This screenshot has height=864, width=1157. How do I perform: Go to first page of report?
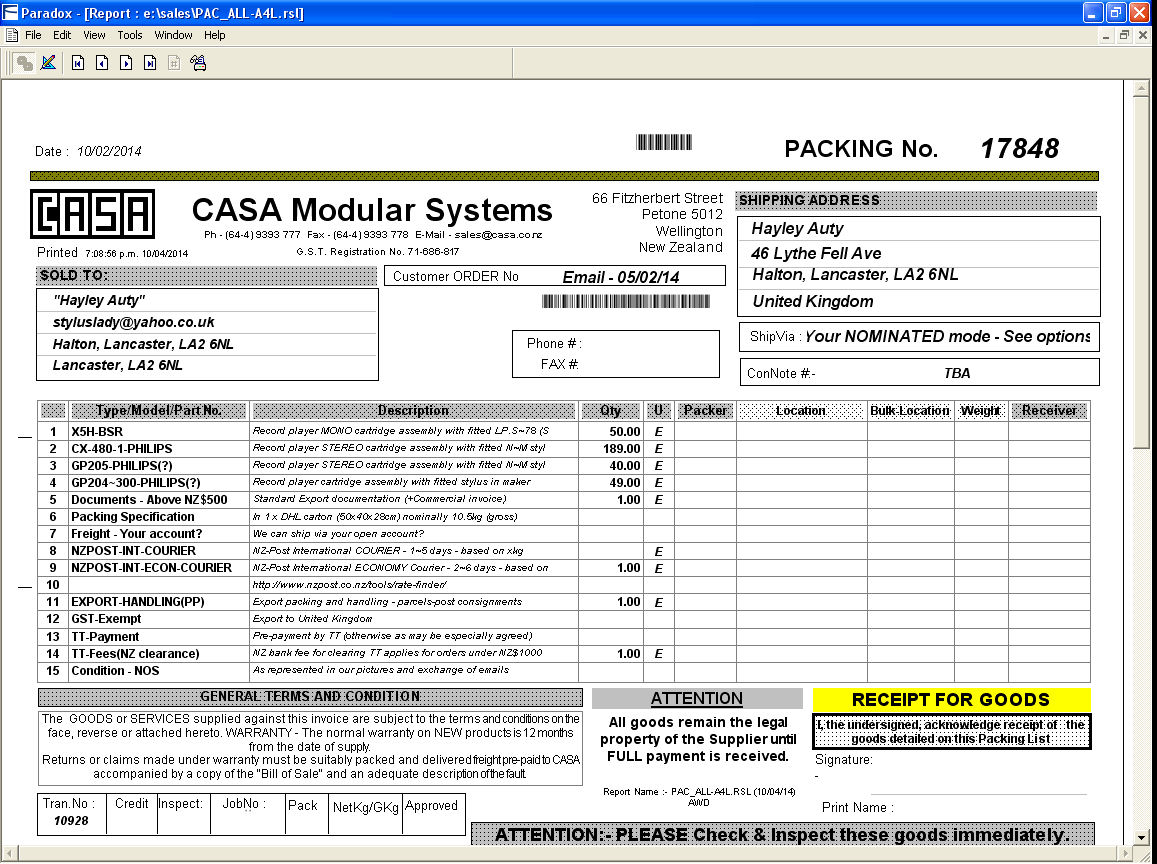coord(77,63)
